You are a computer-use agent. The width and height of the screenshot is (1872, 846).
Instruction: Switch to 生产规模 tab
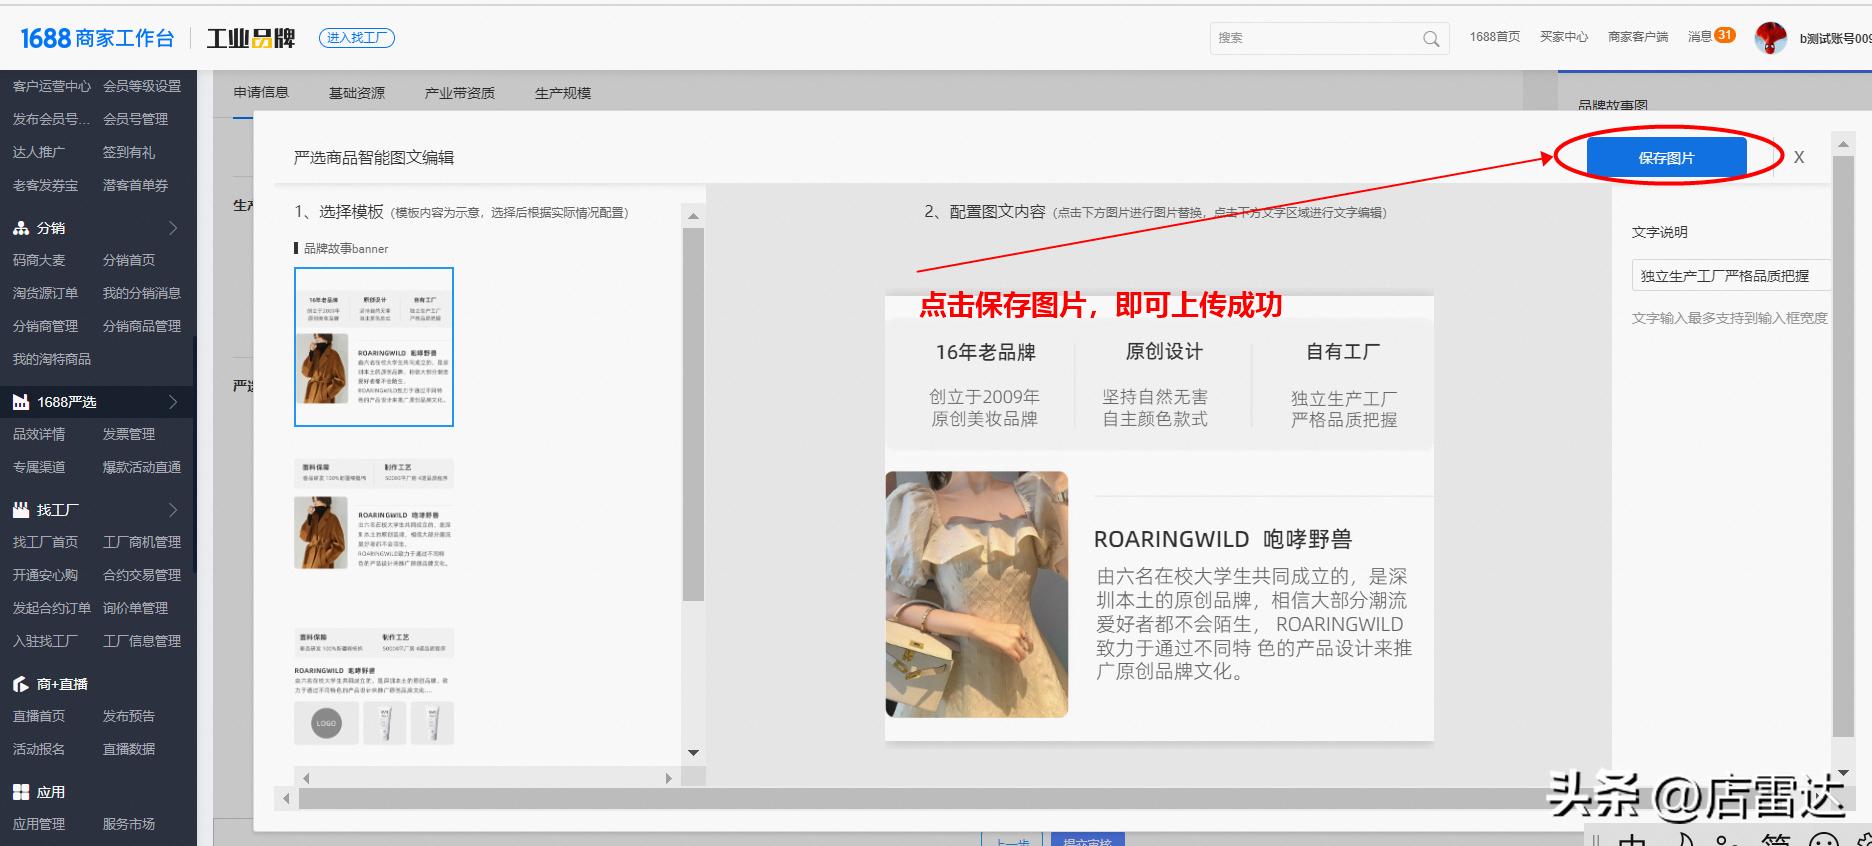(x=563, y=93)
